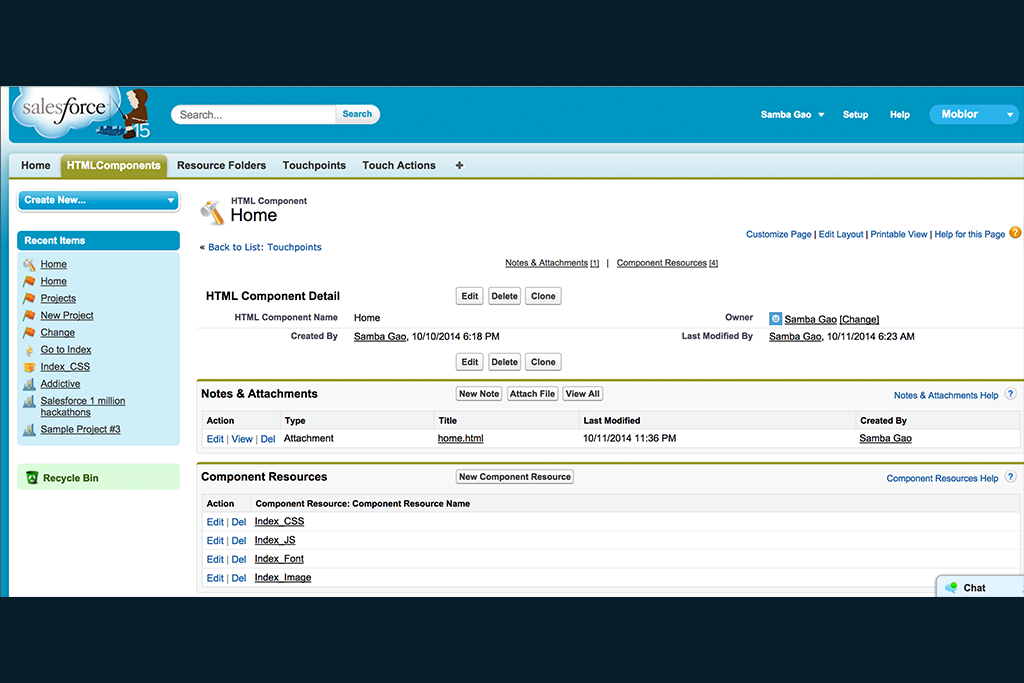Click hammer icon beside first Home recent item

pyautogui.click(x=29, y=264)
